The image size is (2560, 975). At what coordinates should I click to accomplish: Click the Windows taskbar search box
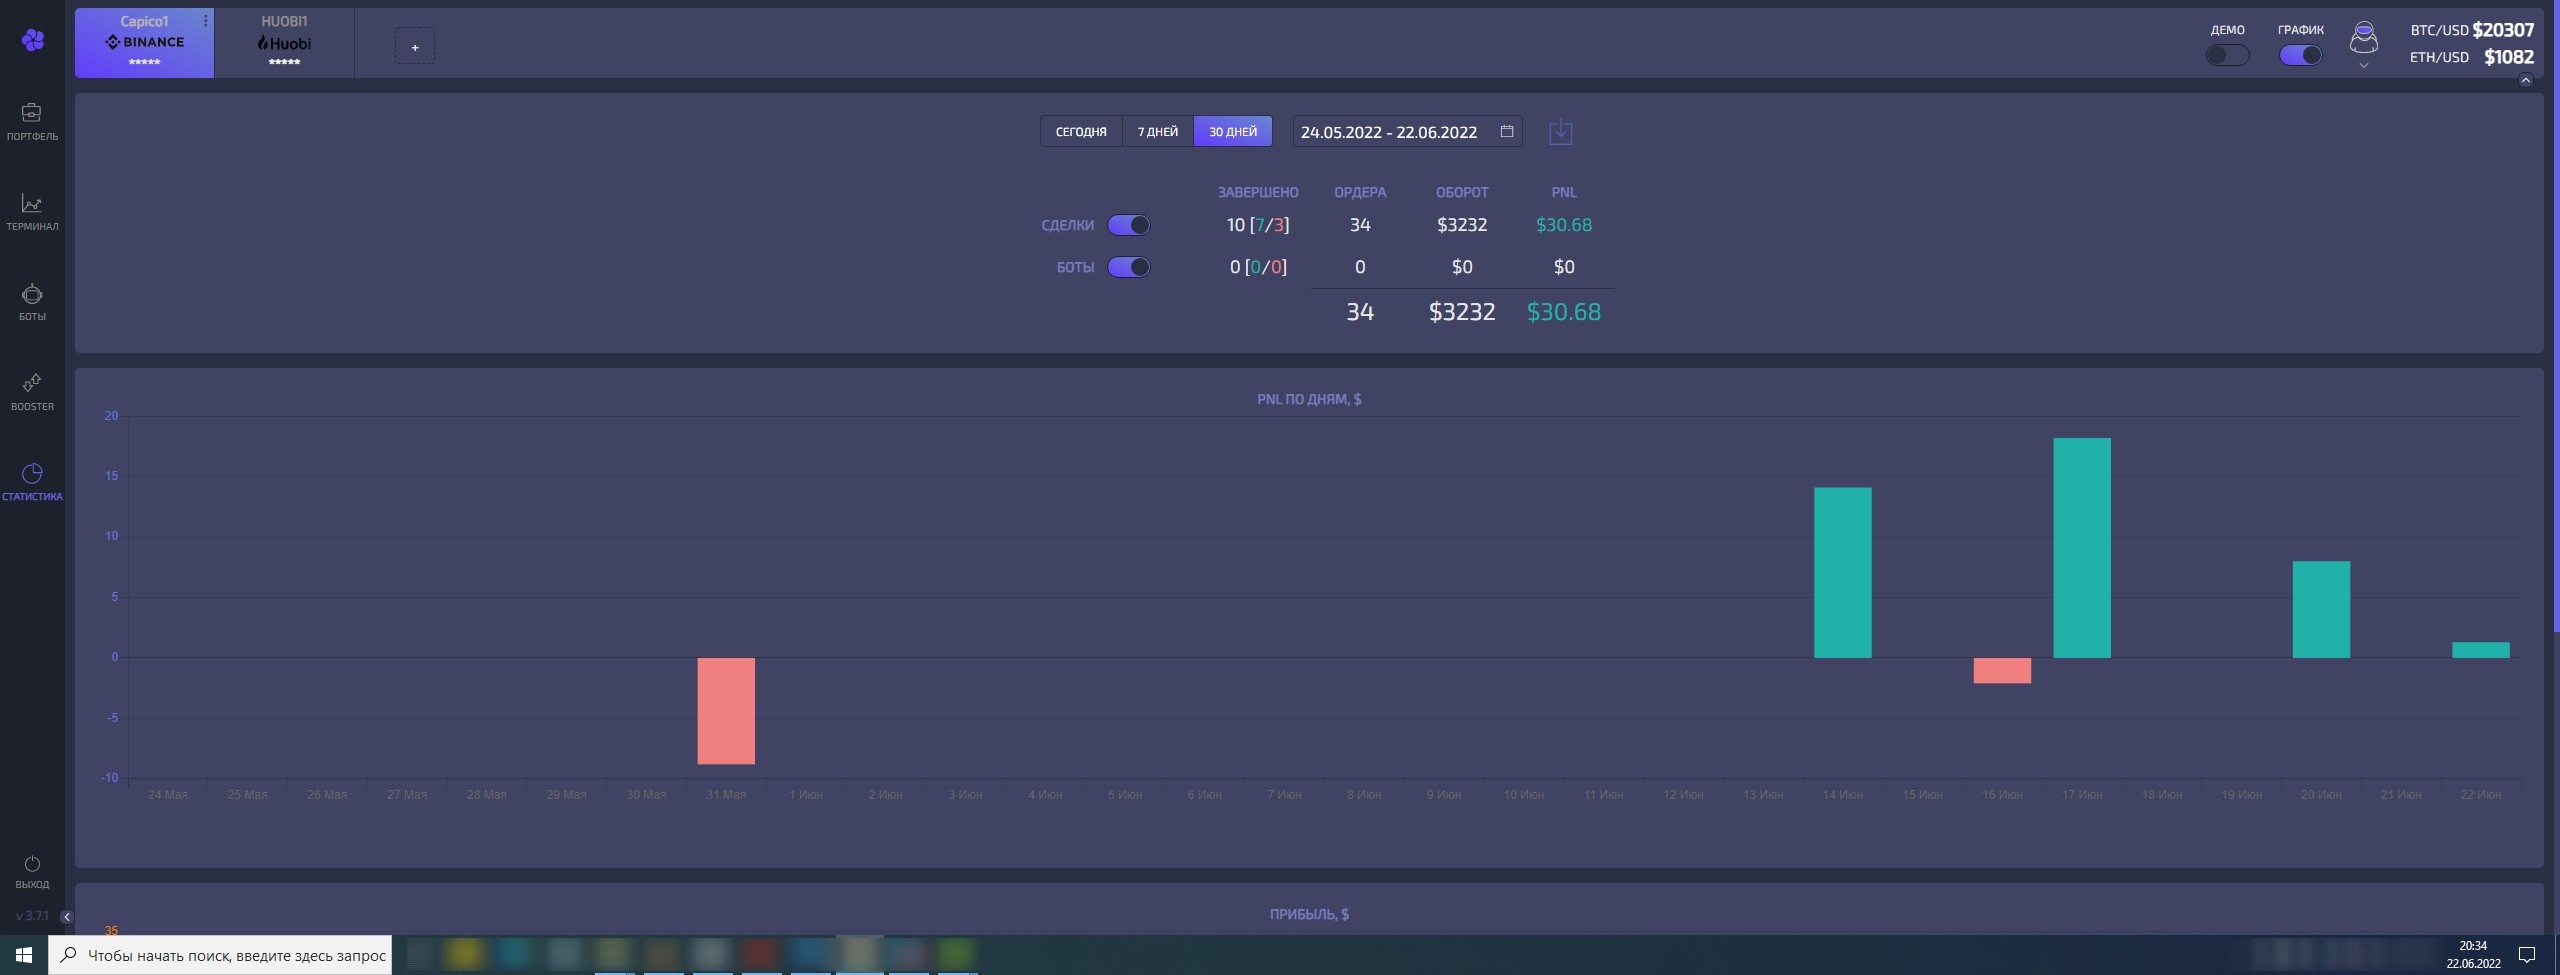220,955
